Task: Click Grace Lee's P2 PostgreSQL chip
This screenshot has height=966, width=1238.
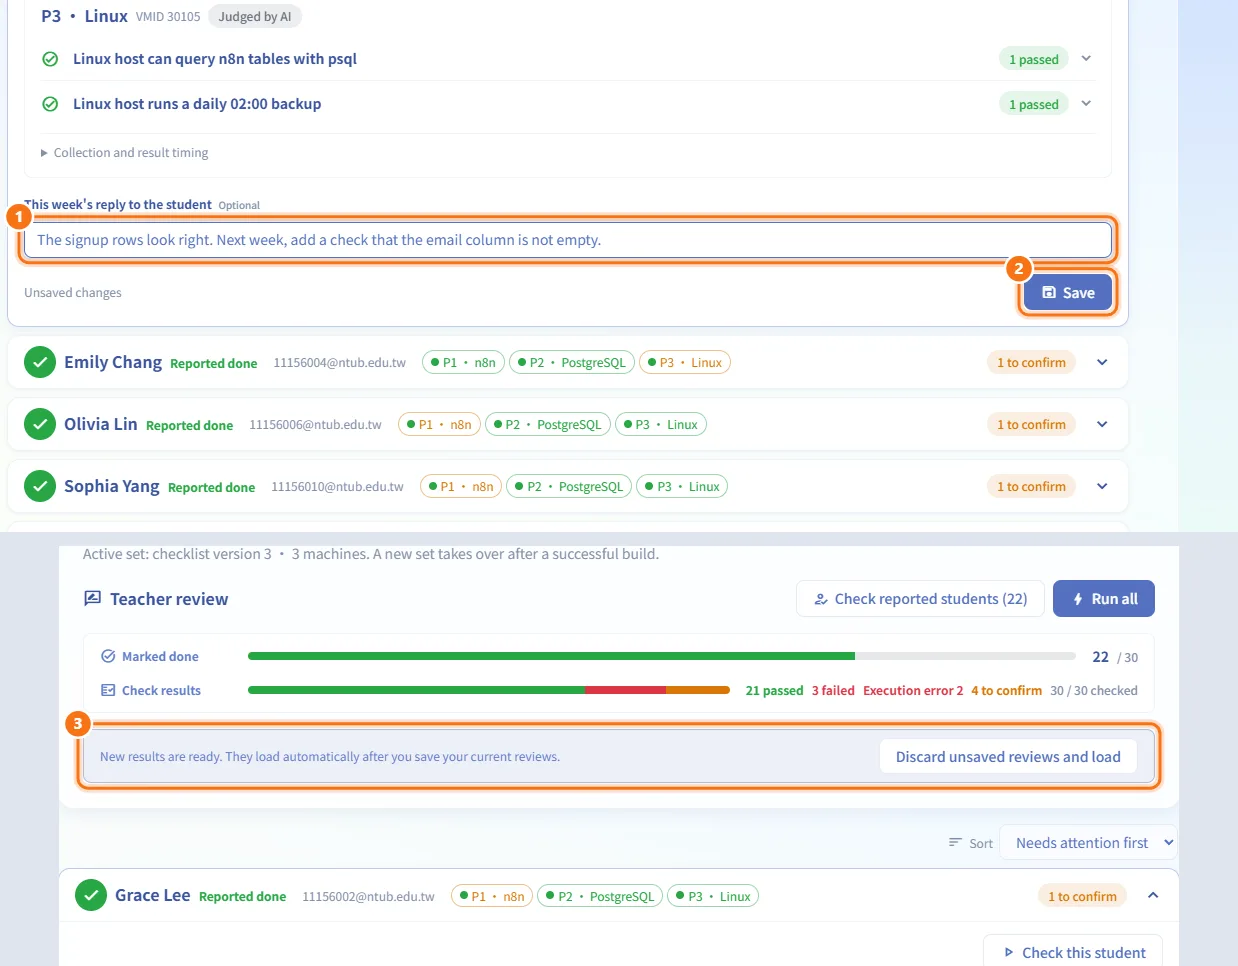Action: coord(601,896)
